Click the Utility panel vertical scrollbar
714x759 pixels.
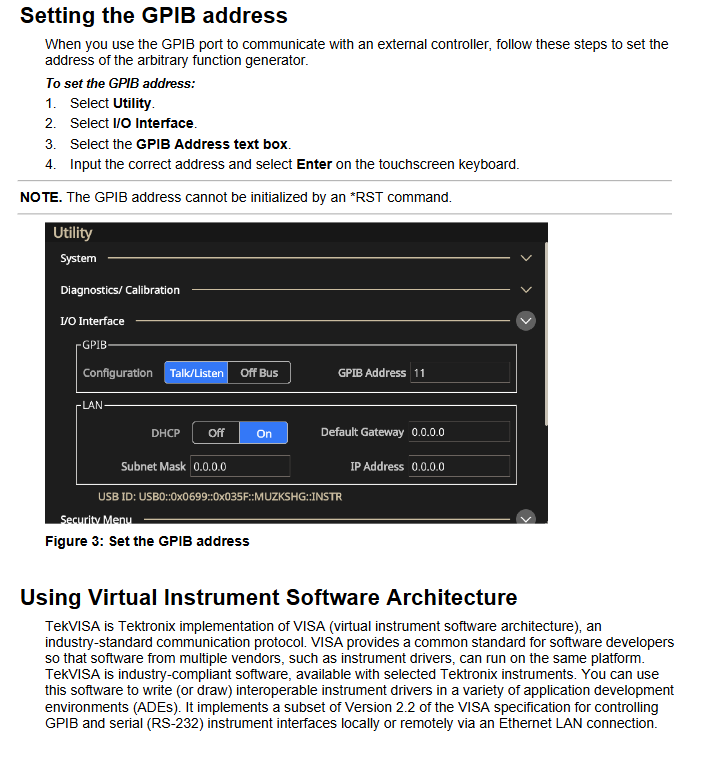[x=546, y=330]
